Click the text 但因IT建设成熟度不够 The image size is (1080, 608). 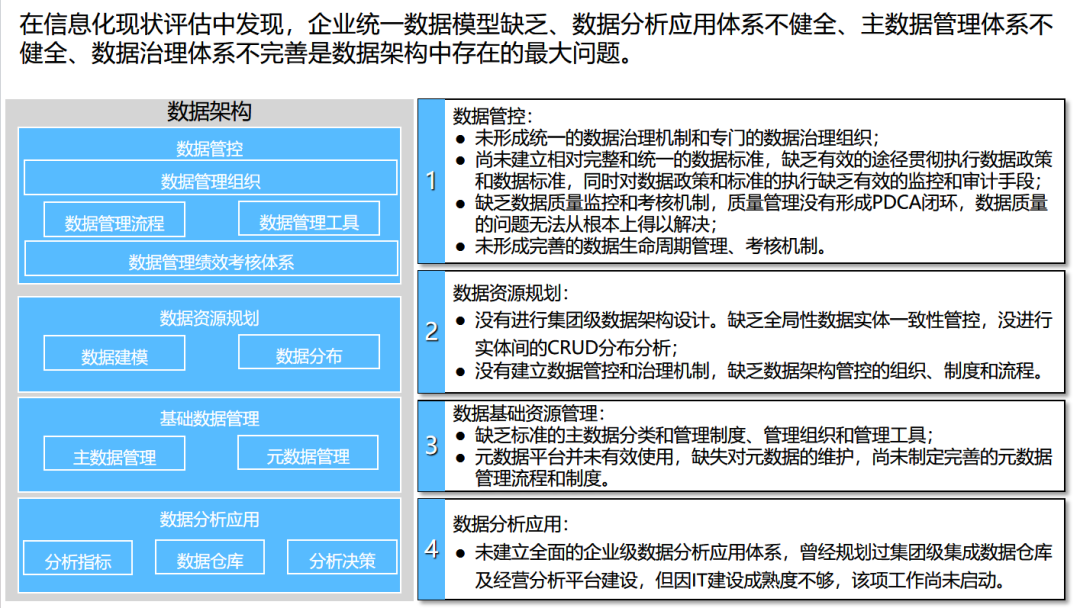tap(745, 580)
